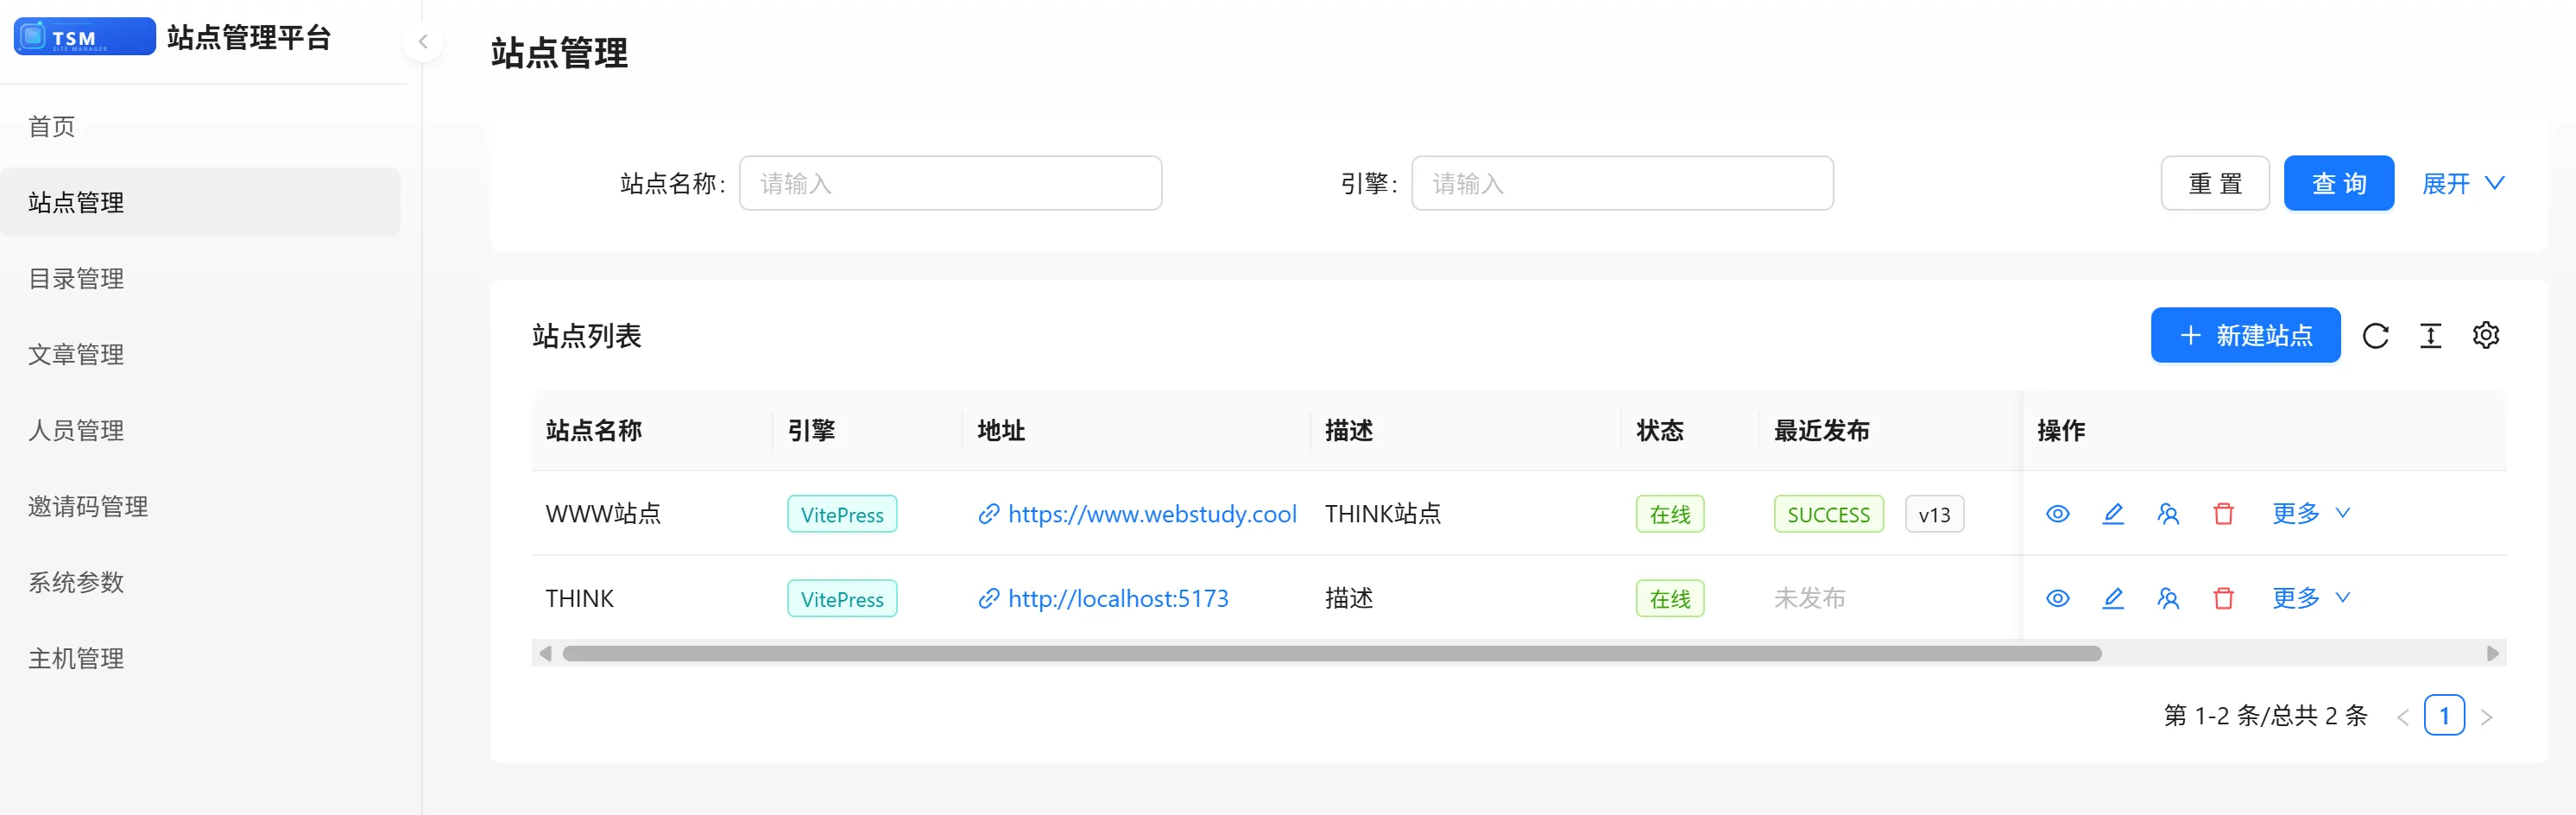Click the v13 version tag

(x=1934, y=514)
